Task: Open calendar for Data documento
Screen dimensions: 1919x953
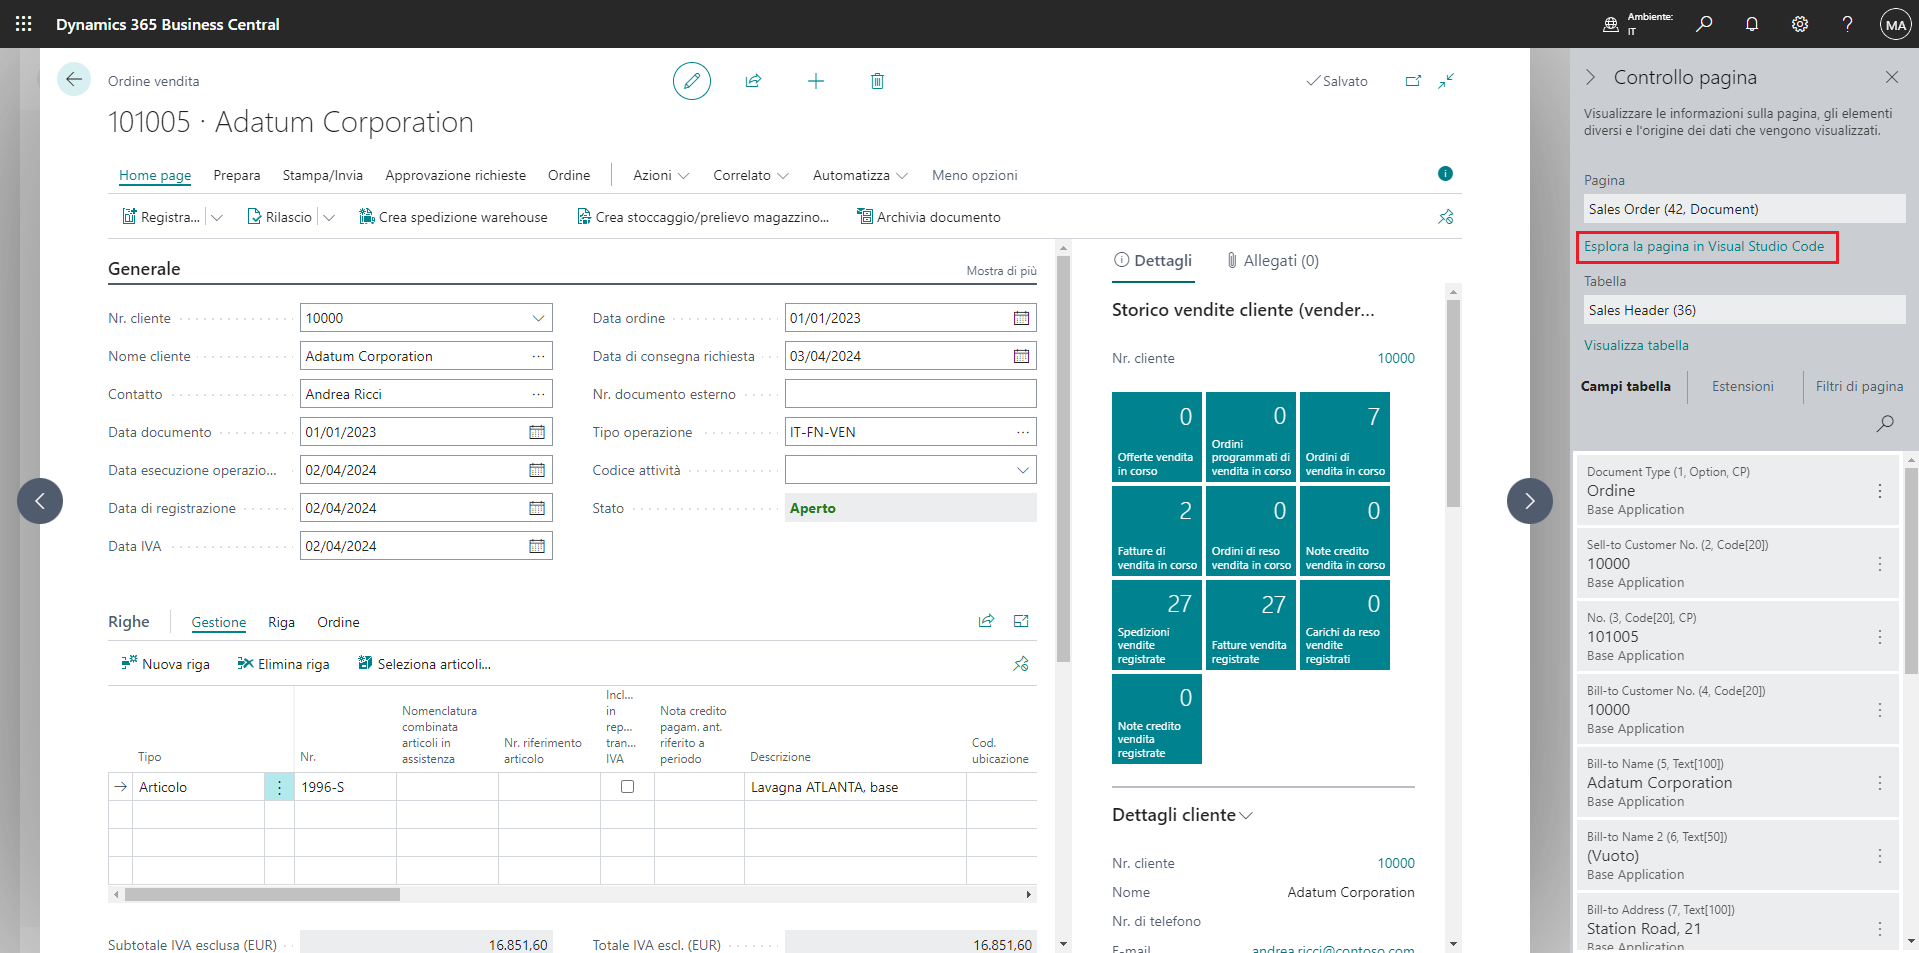Action: 537,432
